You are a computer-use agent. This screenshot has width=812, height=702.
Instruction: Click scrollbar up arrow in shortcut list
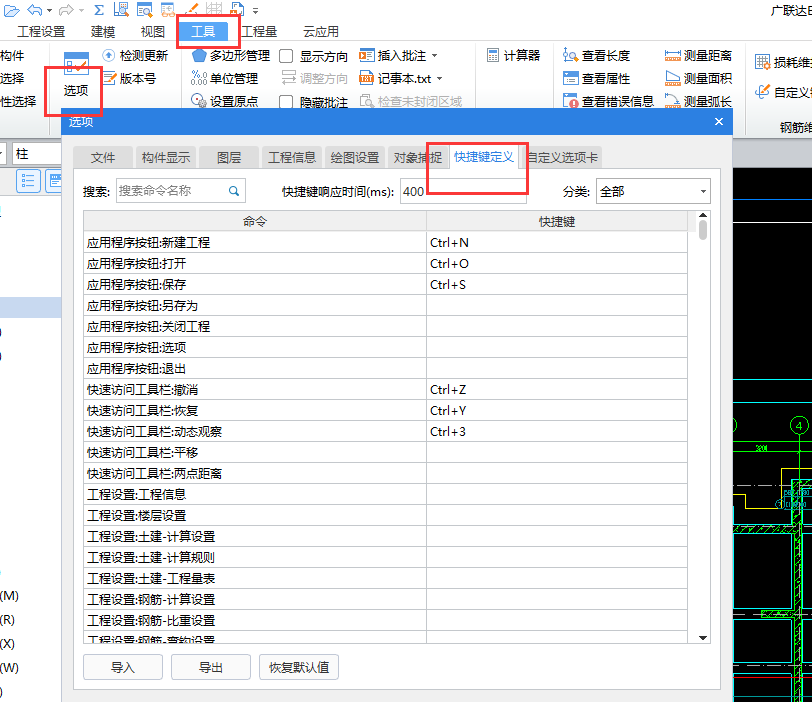[x=703, y=215]
